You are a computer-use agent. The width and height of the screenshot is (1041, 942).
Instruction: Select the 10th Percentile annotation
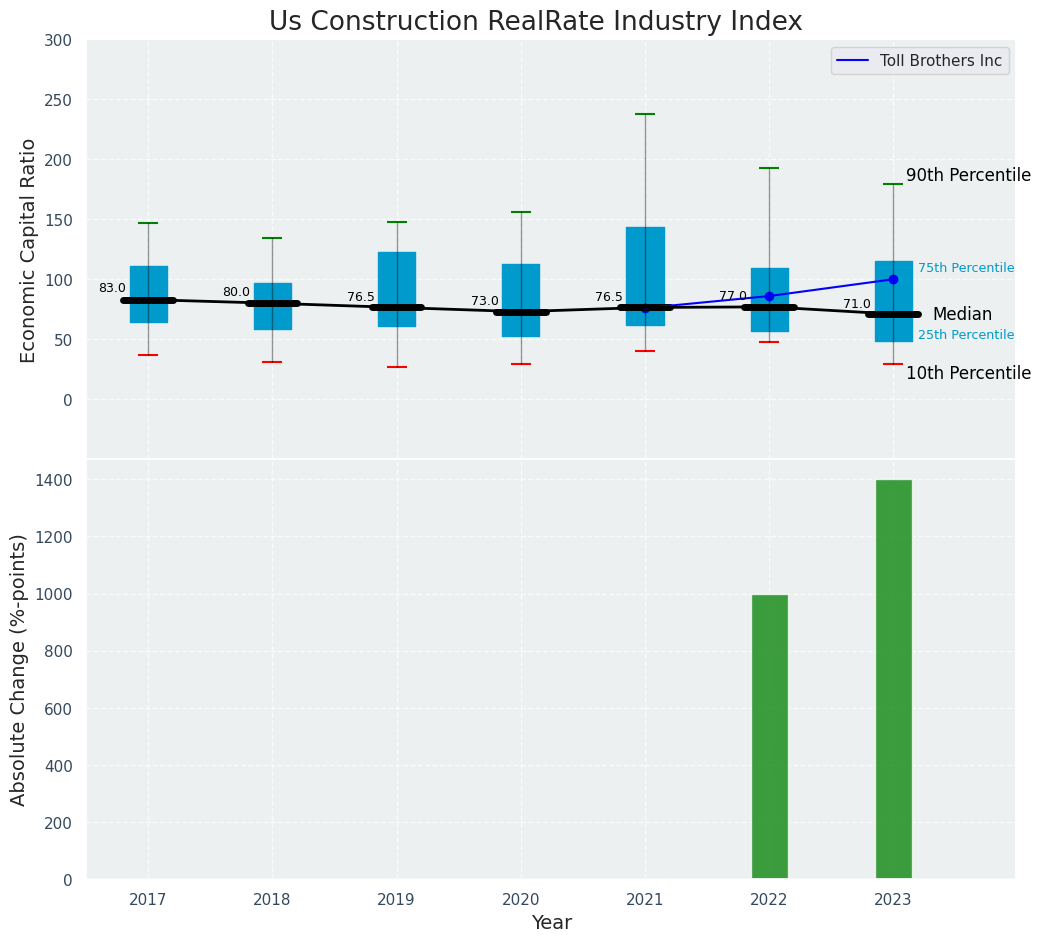(x=967, y=373)
